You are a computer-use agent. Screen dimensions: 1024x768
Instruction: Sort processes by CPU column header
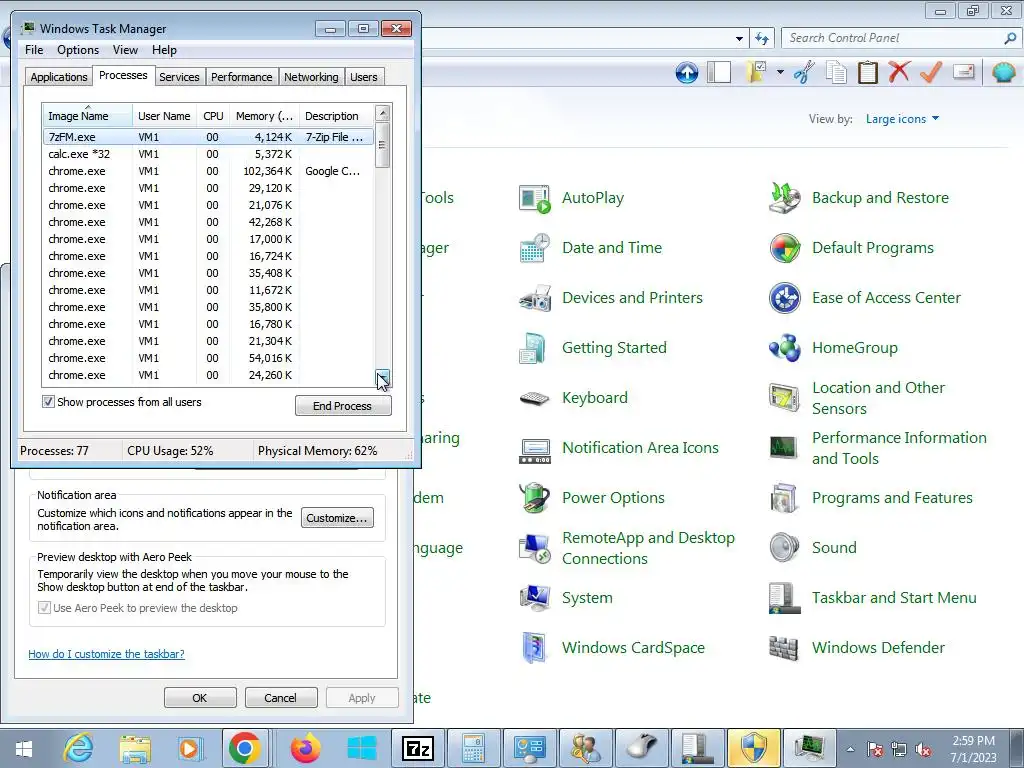coord(213,116)
